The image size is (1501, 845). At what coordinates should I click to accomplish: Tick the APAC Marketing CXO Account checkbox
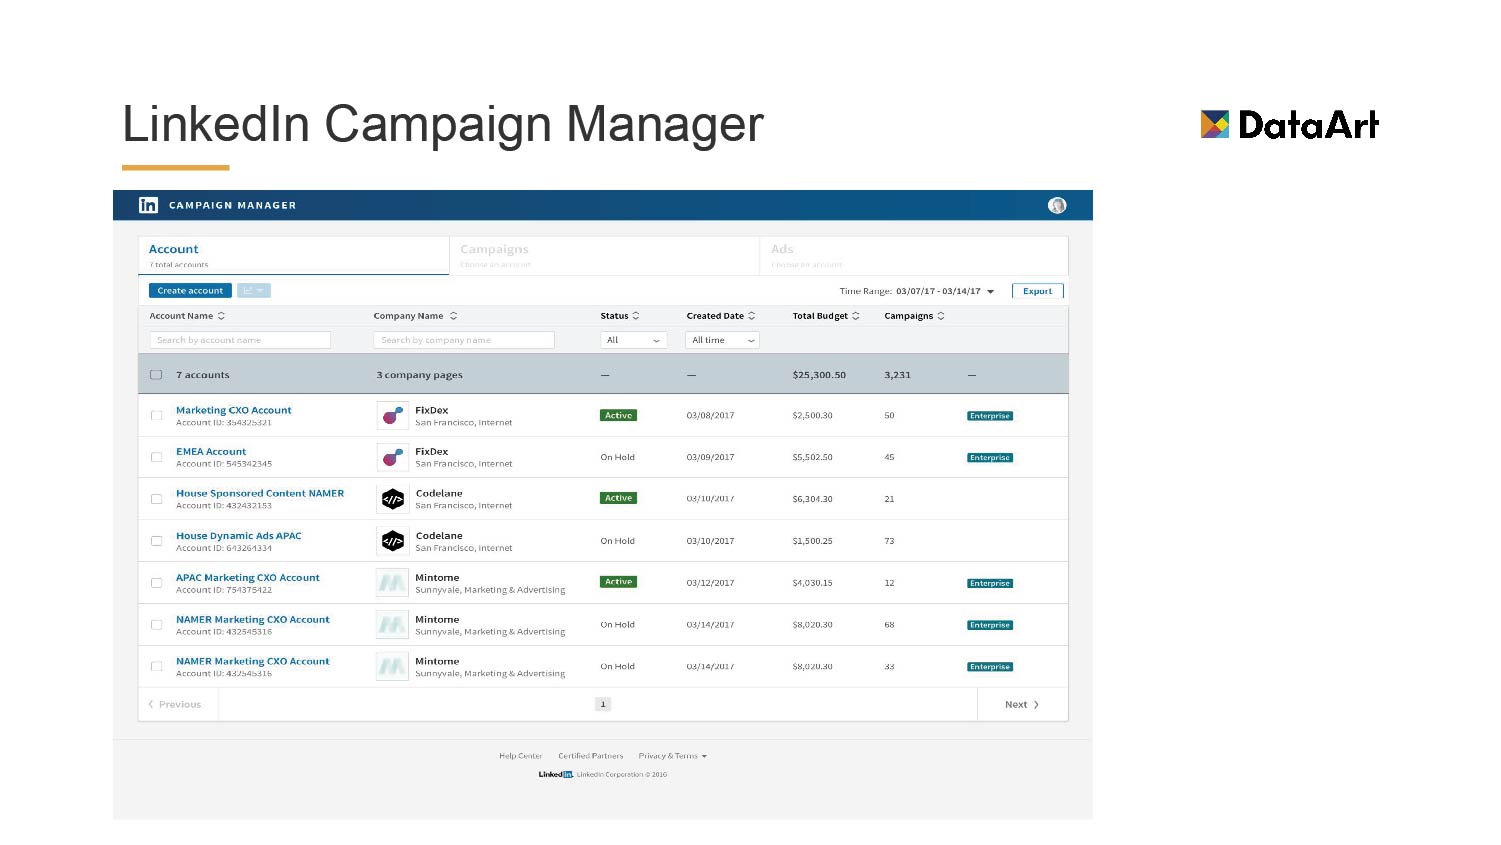pyautogui.click(x=156, y=583)
